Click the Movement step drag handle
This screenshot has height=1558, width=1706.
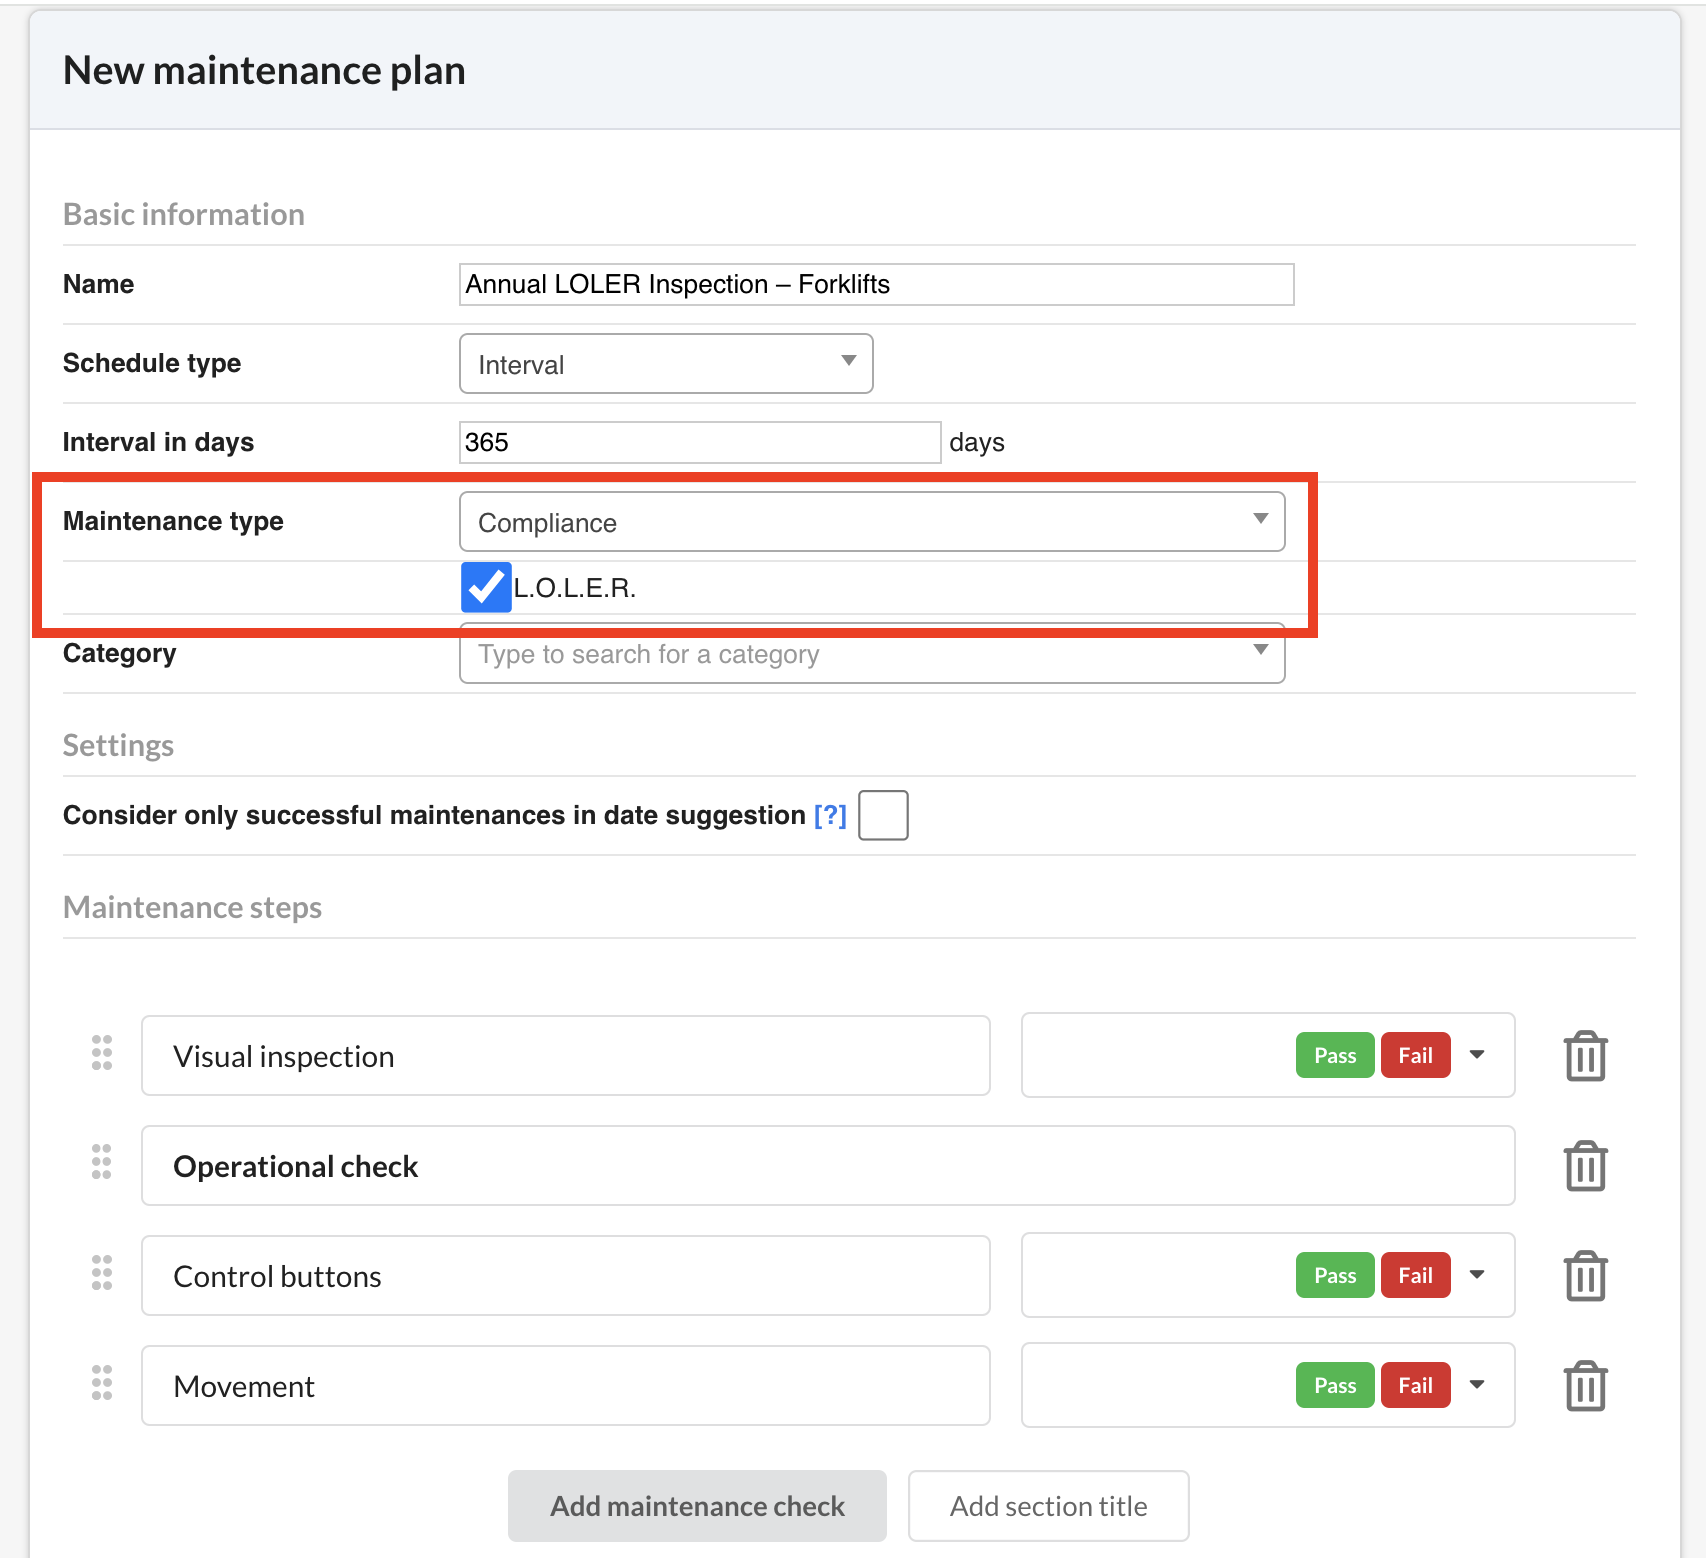(x=102, y=1383)
